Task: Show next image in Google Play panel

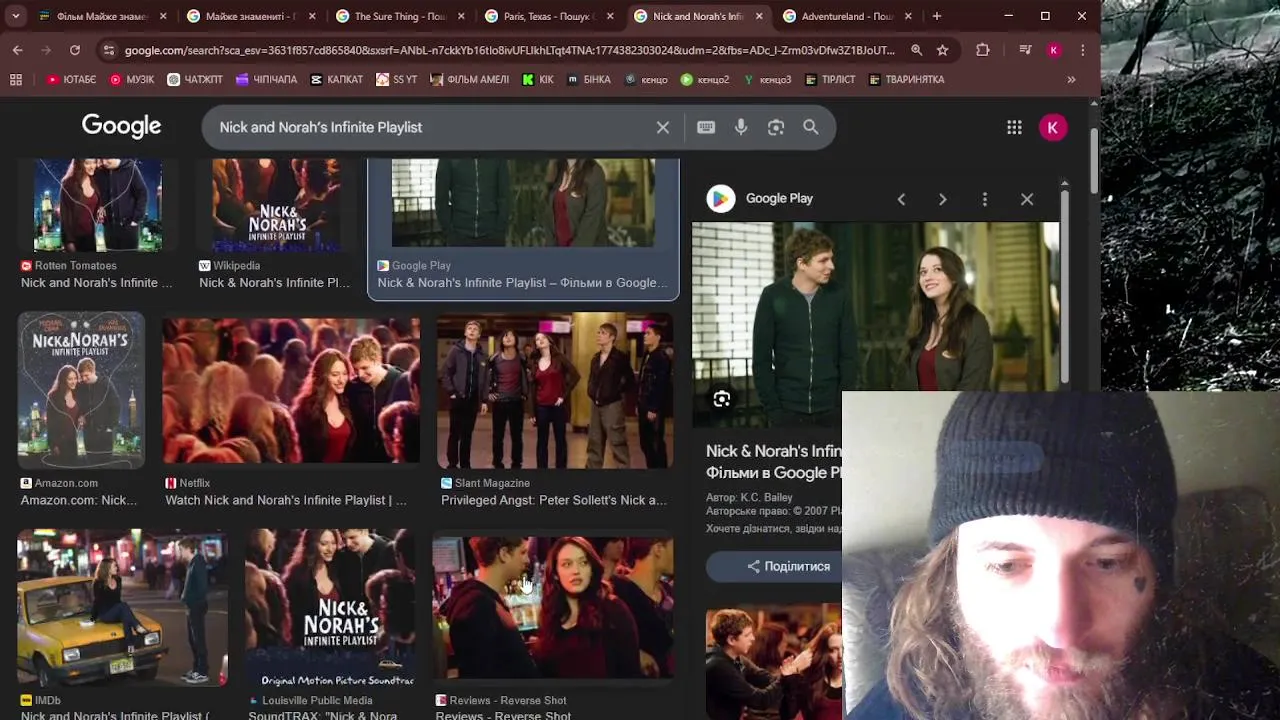Action: 942,199
